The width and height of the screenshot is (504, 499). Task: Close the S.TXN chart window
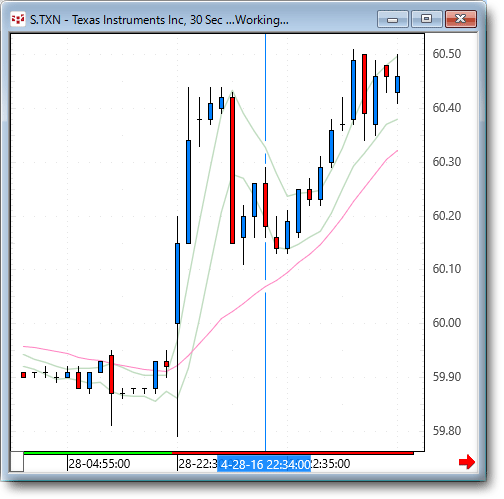461,19
